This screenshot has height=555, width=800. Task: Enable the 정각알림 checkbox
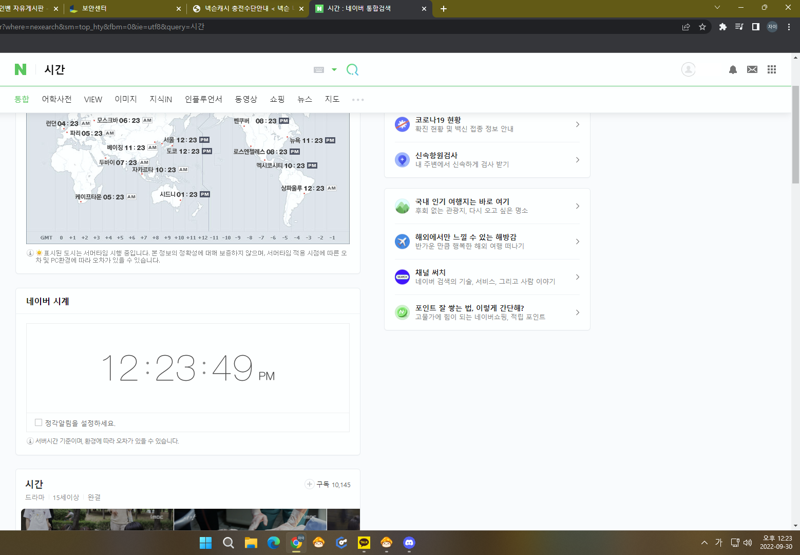click(38, 422)
